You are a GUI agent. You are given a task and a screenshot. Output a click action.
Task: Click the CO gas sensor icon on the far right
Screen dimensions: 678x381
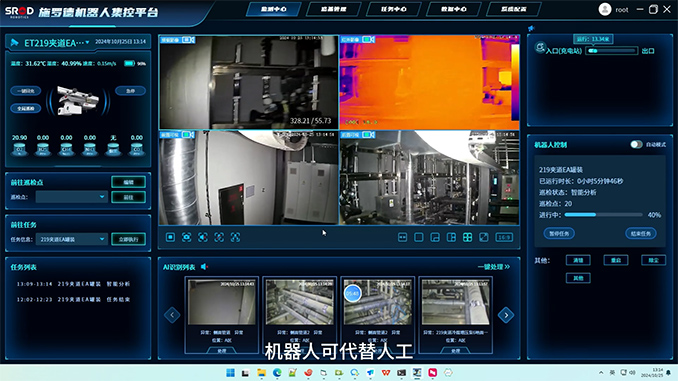pyautogui.click(x=137, y=149)
